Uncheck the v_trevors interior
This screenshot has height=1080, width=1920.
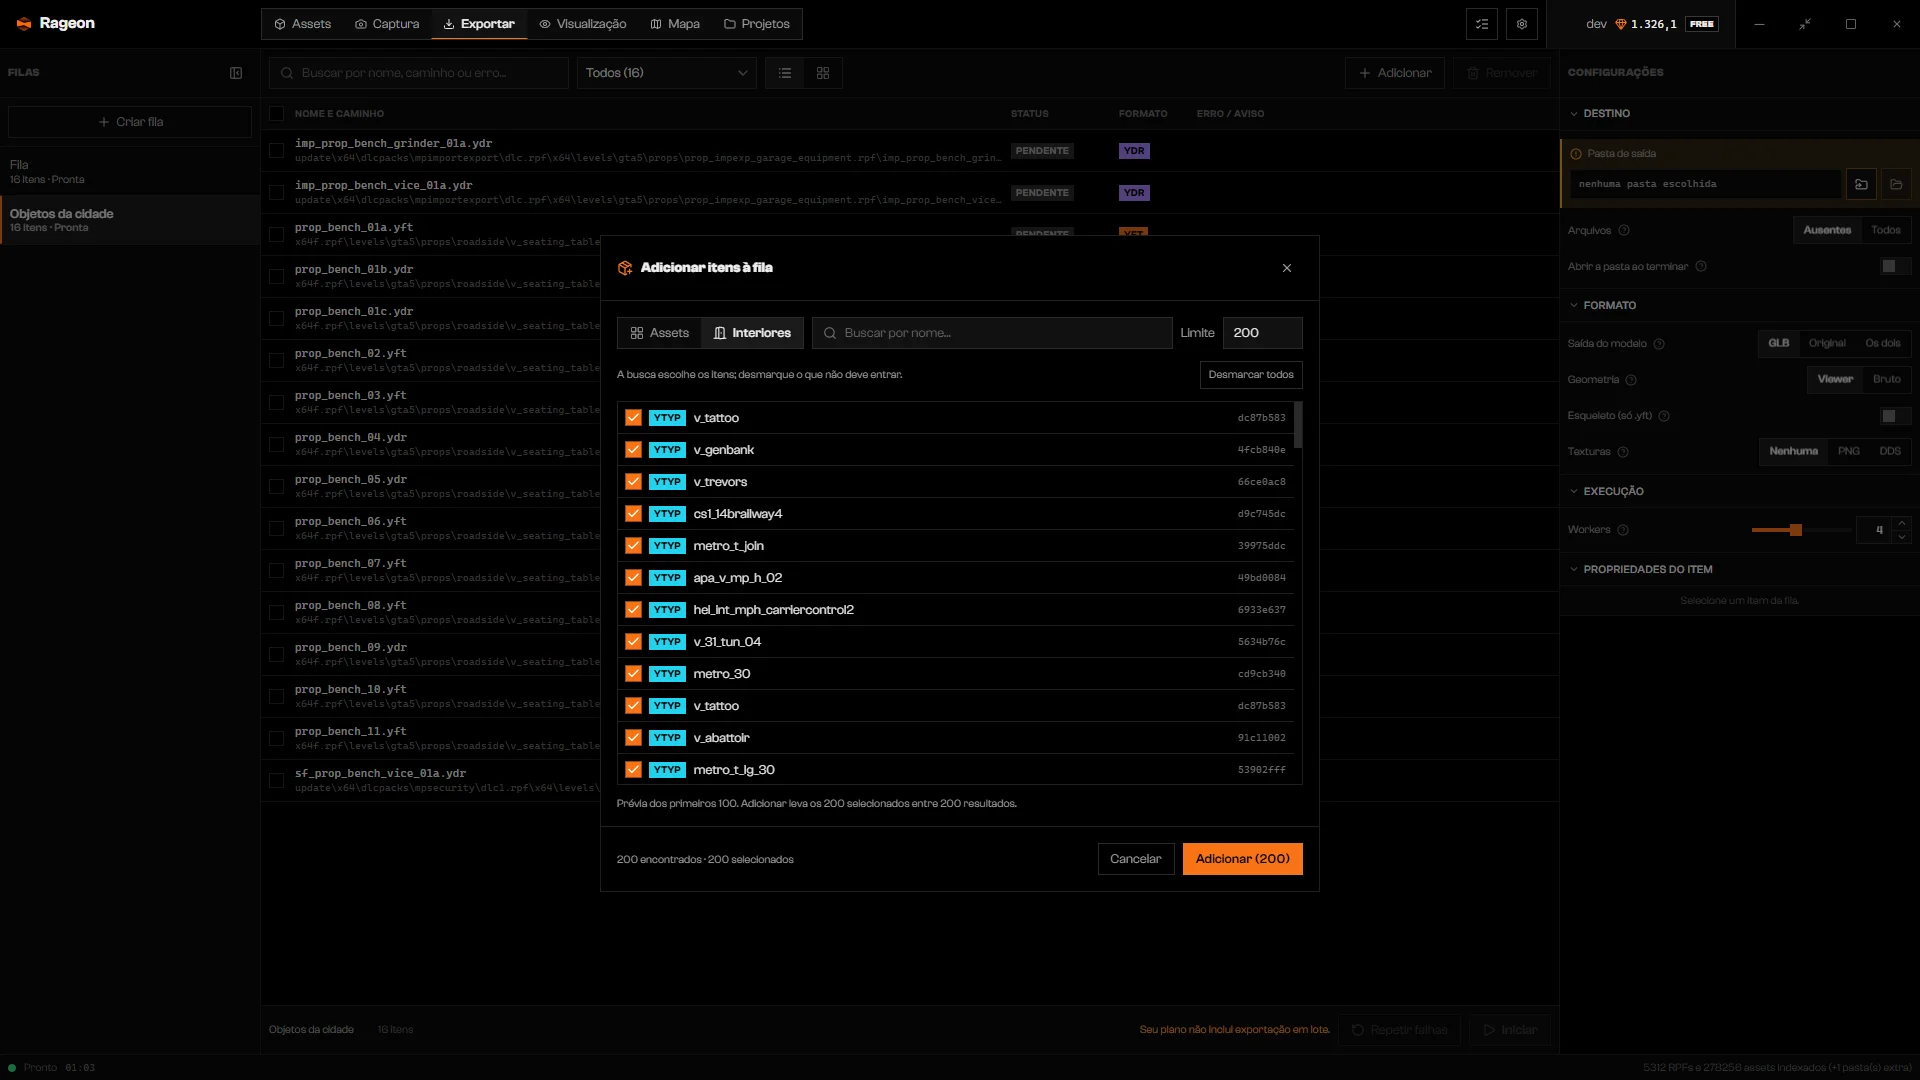tap(633, 482)
